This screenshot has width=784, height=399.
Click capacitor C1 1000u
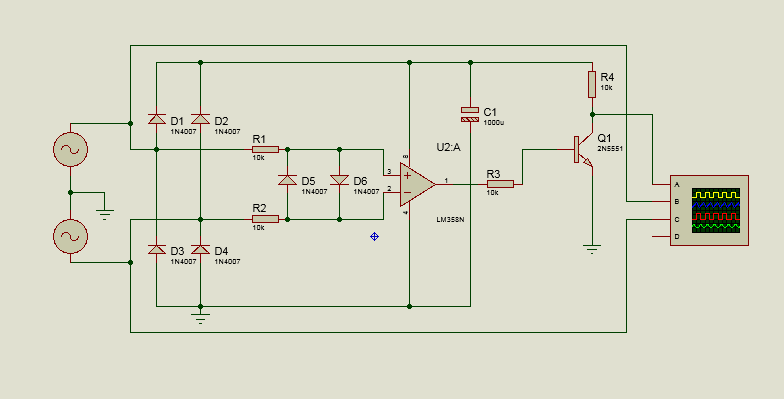pyautogui.click(x=470, y=114)
